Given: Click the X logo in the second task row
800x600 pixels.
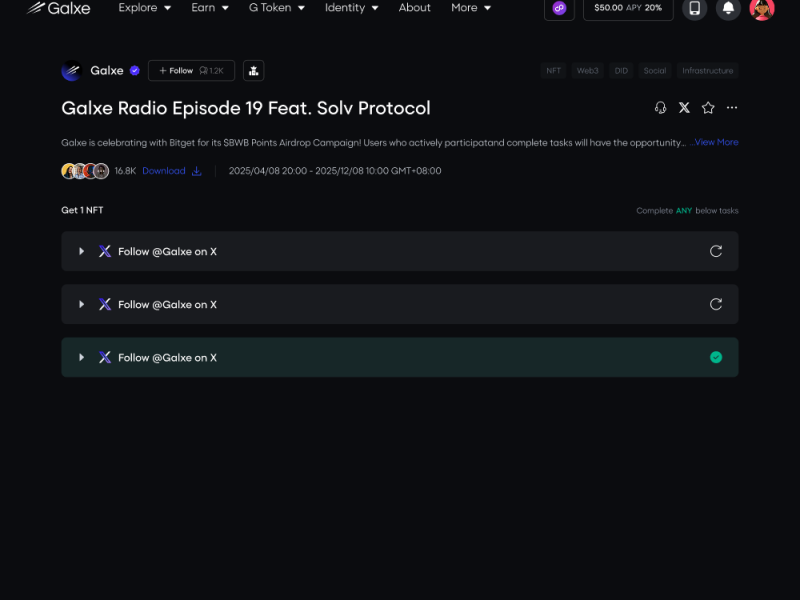Looking at the screenshot, I should (105, 304).
